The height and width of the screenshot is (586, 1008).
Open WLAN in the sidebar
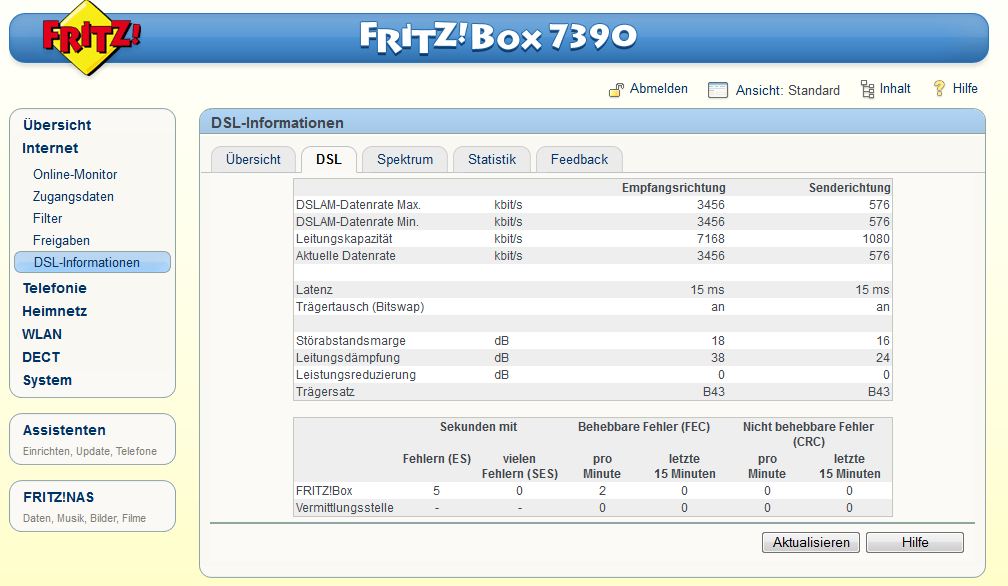(x=42, y=335)
